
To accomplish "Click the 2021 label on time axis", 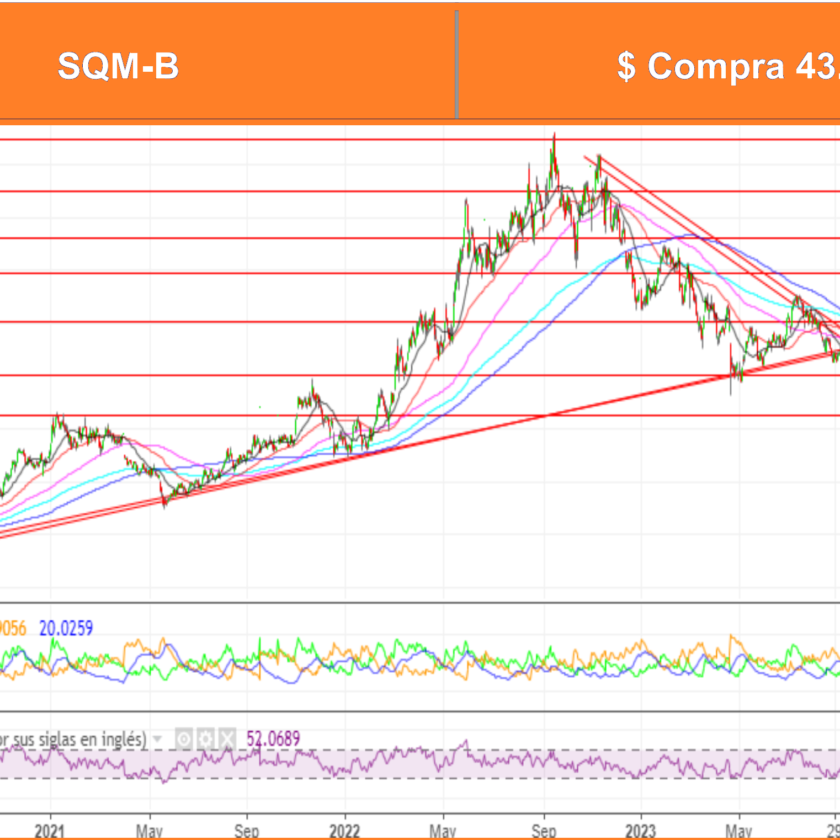I will click(x=49, y=829).
